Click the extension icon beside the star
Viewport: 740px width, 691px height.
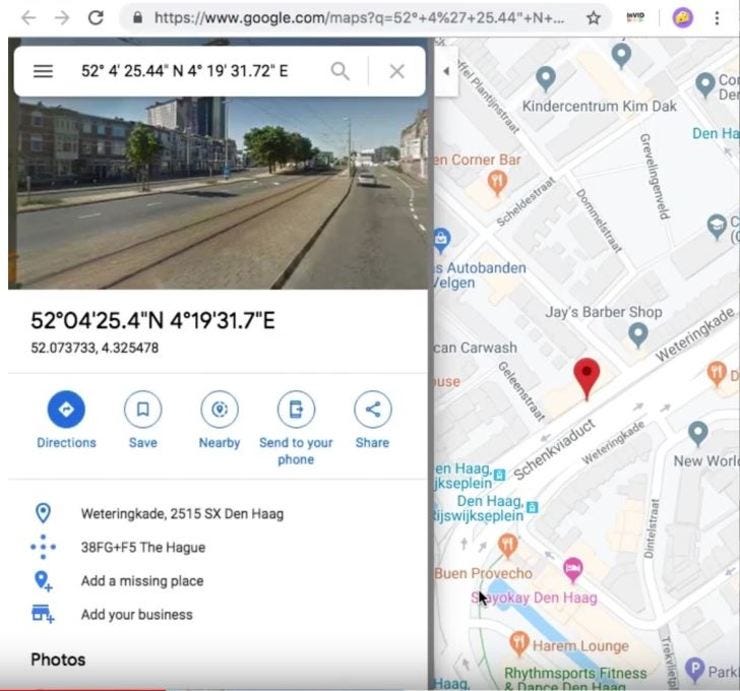click(635, 17)
